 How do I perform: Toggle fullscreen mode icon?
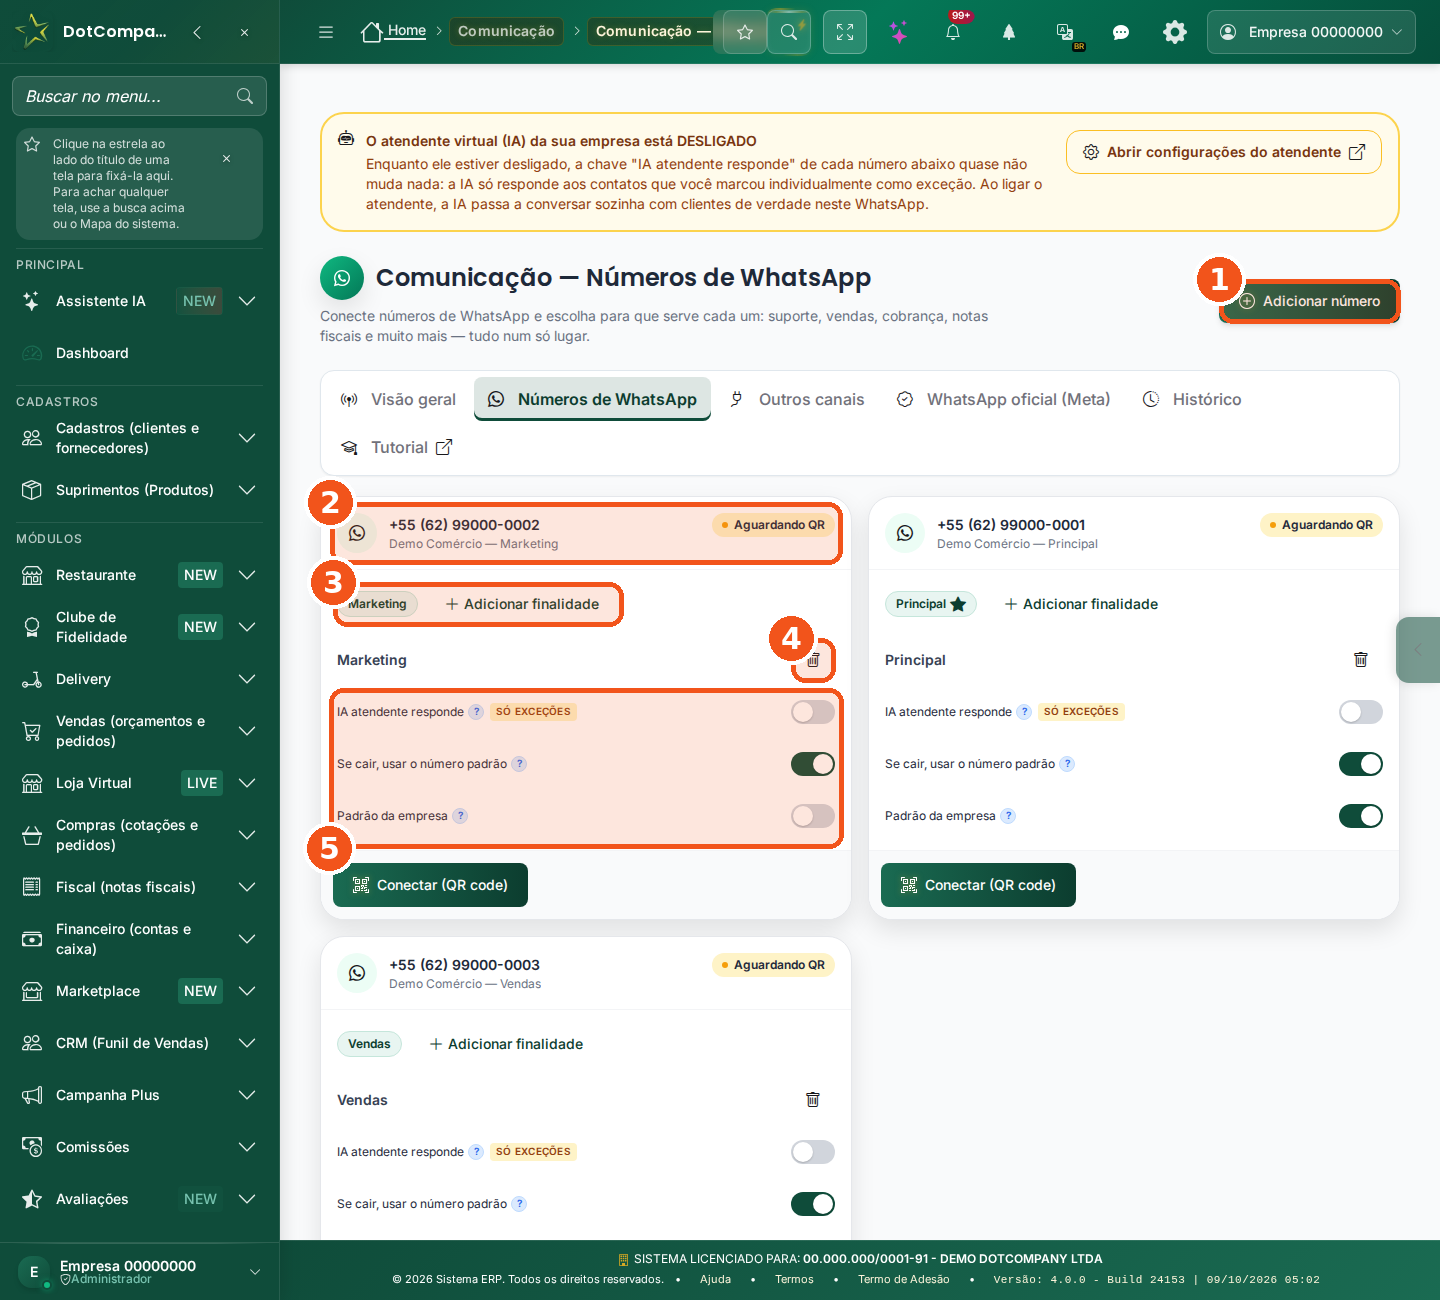click(845, 32)
